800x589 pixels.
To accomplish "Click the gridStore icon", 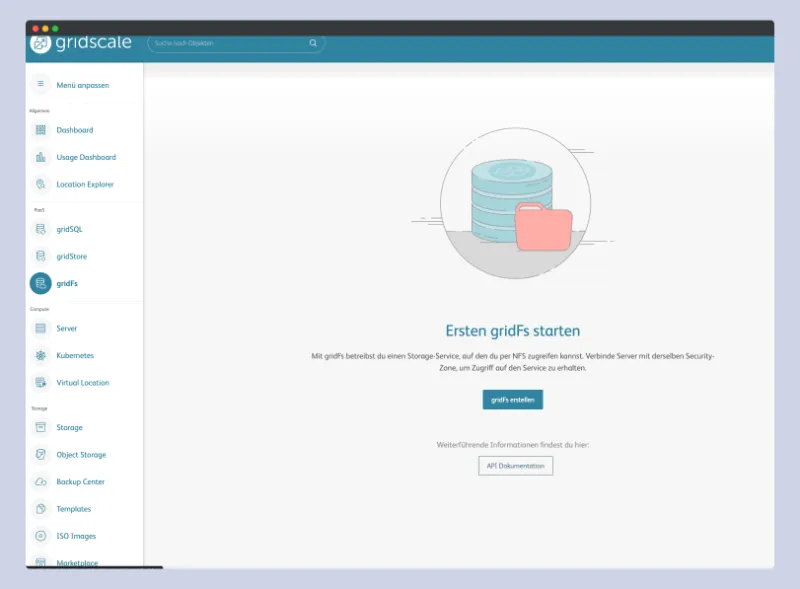I will click(x=41, y=256).
